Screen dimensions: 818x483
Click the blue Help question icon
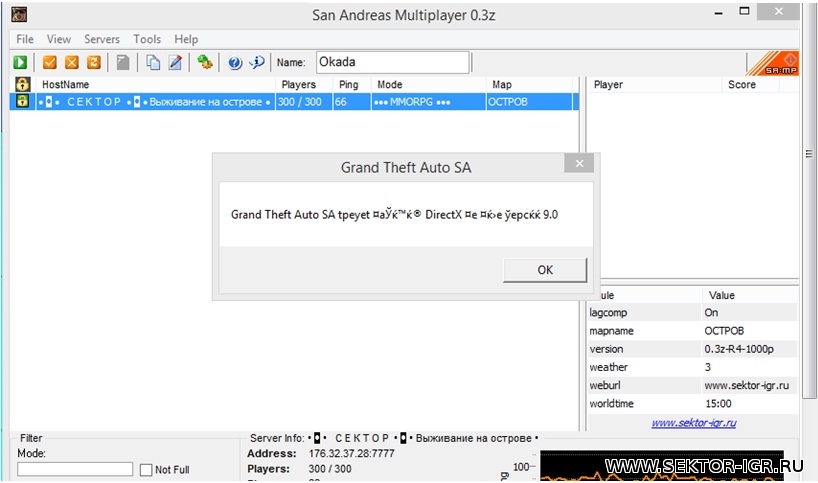(x=235, y=63)
